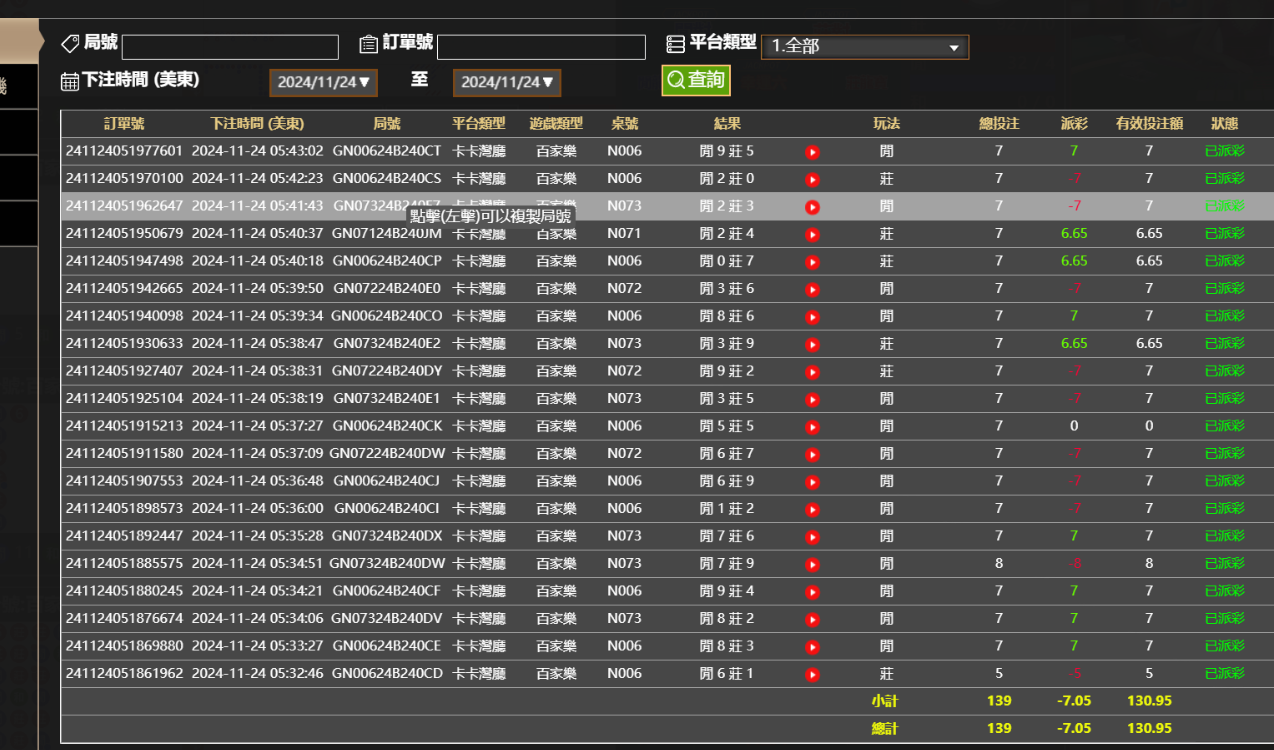Copy round number GN07324B240E2
The width and height of the screenshot is (1274, 750).
pyautogui.click(x=386, y=343)
